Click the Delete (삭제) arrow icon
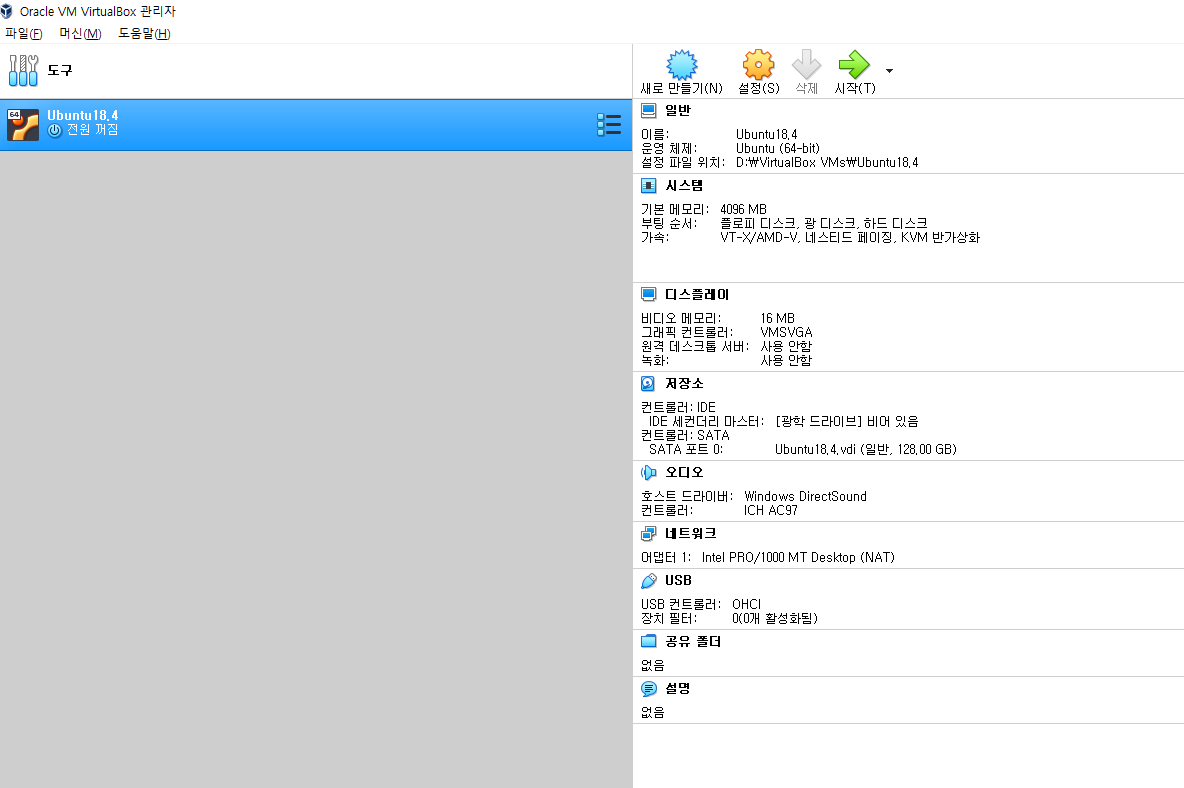This screenshot has width=1184, height=788. 806,65
